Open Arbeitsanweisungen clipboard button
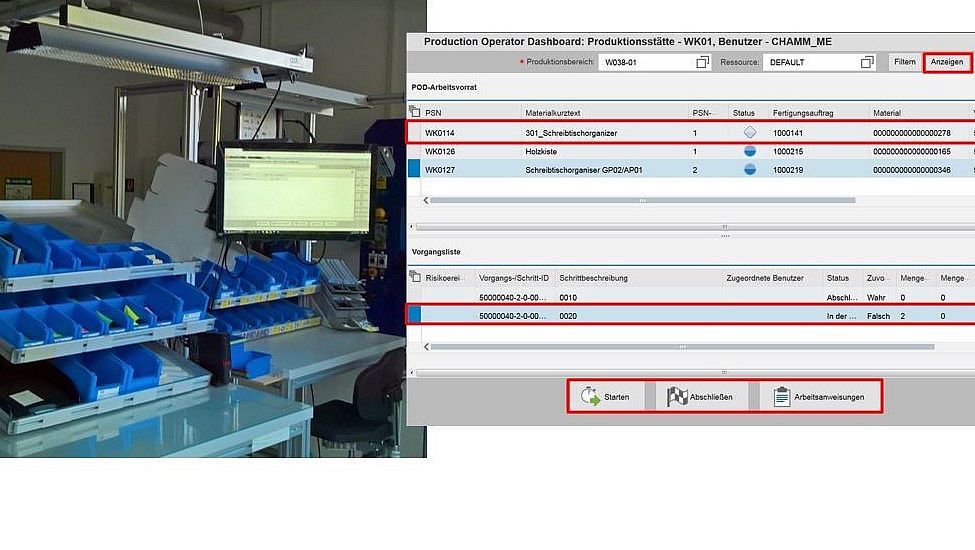975x550 pixels. pyautogui.click(x=818, y=397)
